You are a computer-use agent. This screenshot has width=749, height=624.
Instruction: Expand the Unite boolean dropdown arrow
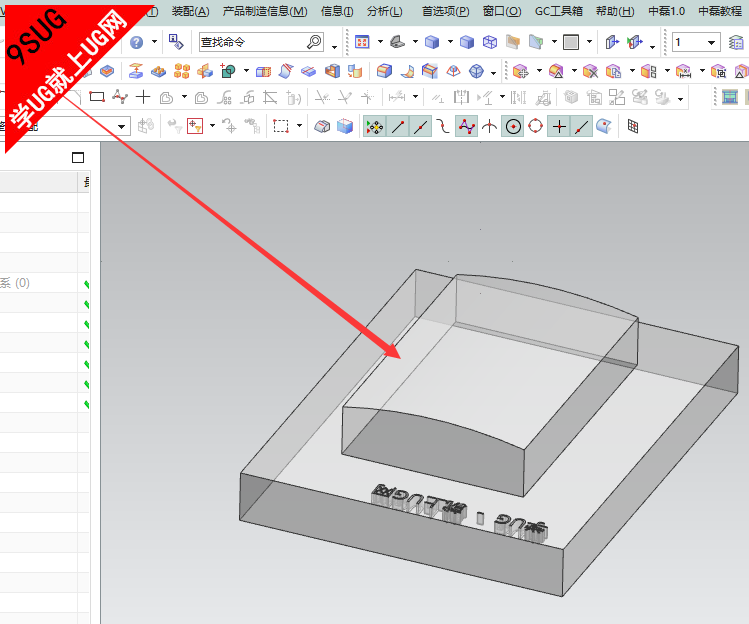point(246,71)
